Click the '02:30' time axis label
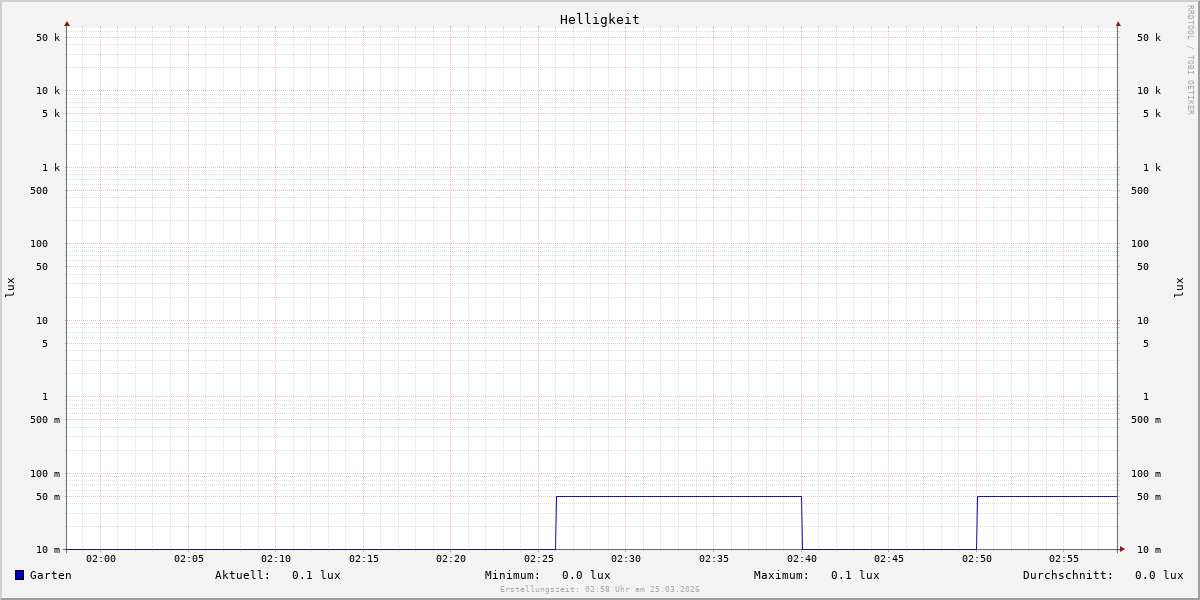Screen dimensions: 1200x600 click(x=626, y=559)
